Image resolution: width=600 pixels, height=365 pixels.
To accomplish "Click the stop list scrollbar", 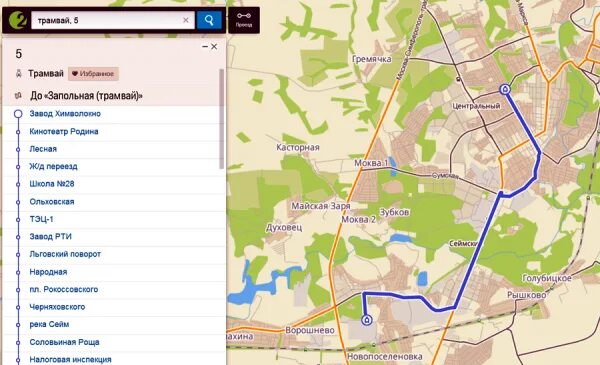I will click(221, 119).
